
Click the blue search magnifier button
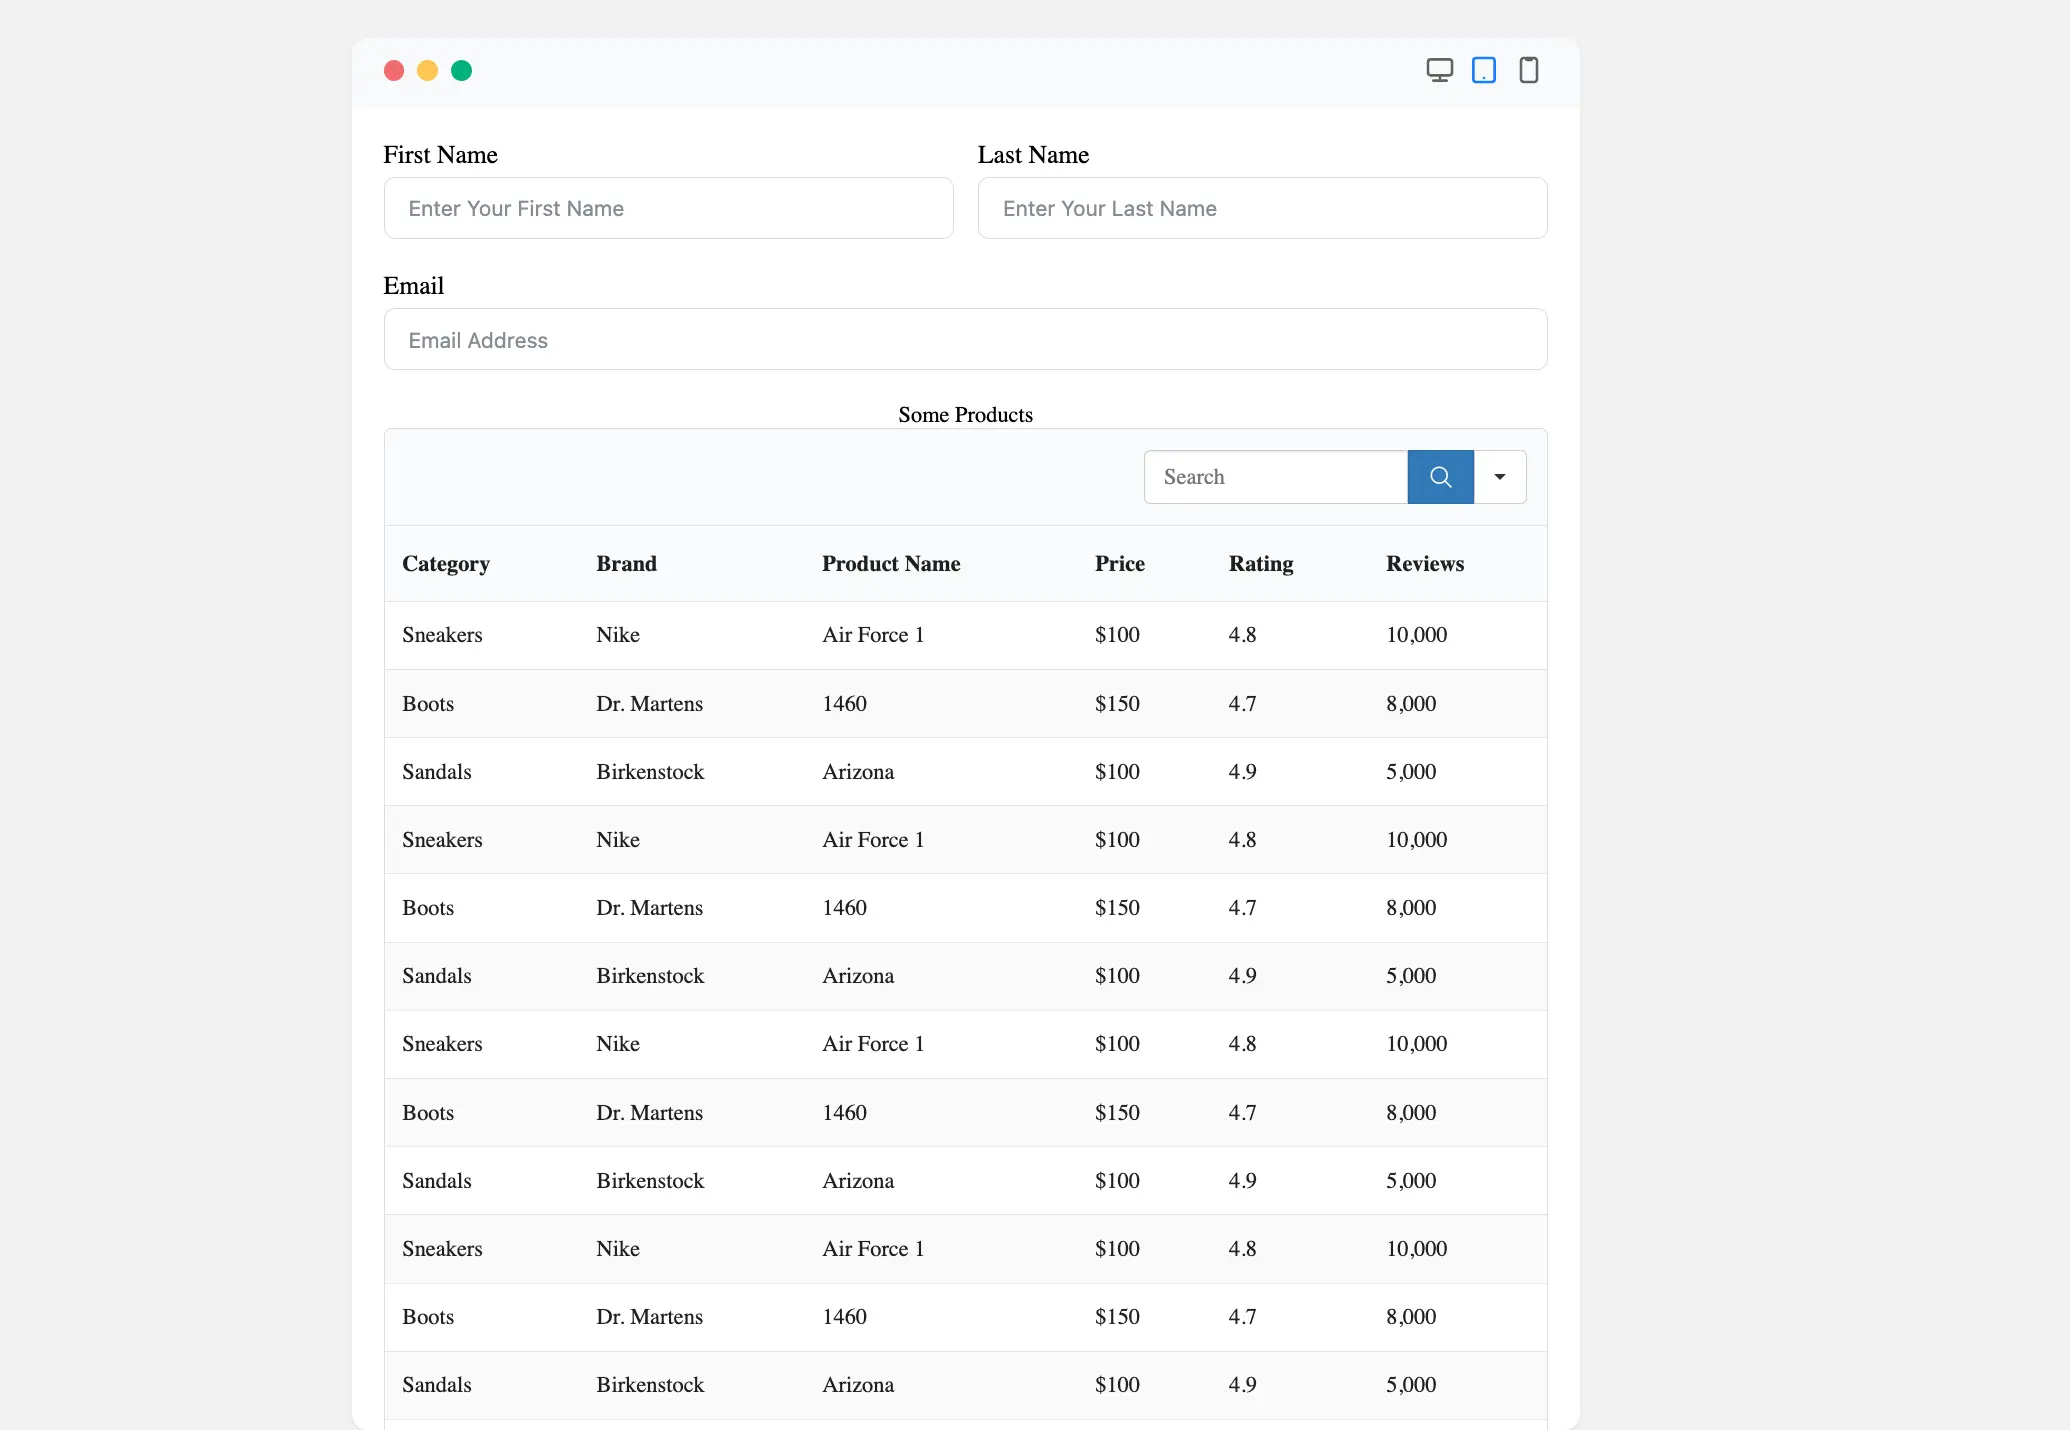tap(1440, 477)
